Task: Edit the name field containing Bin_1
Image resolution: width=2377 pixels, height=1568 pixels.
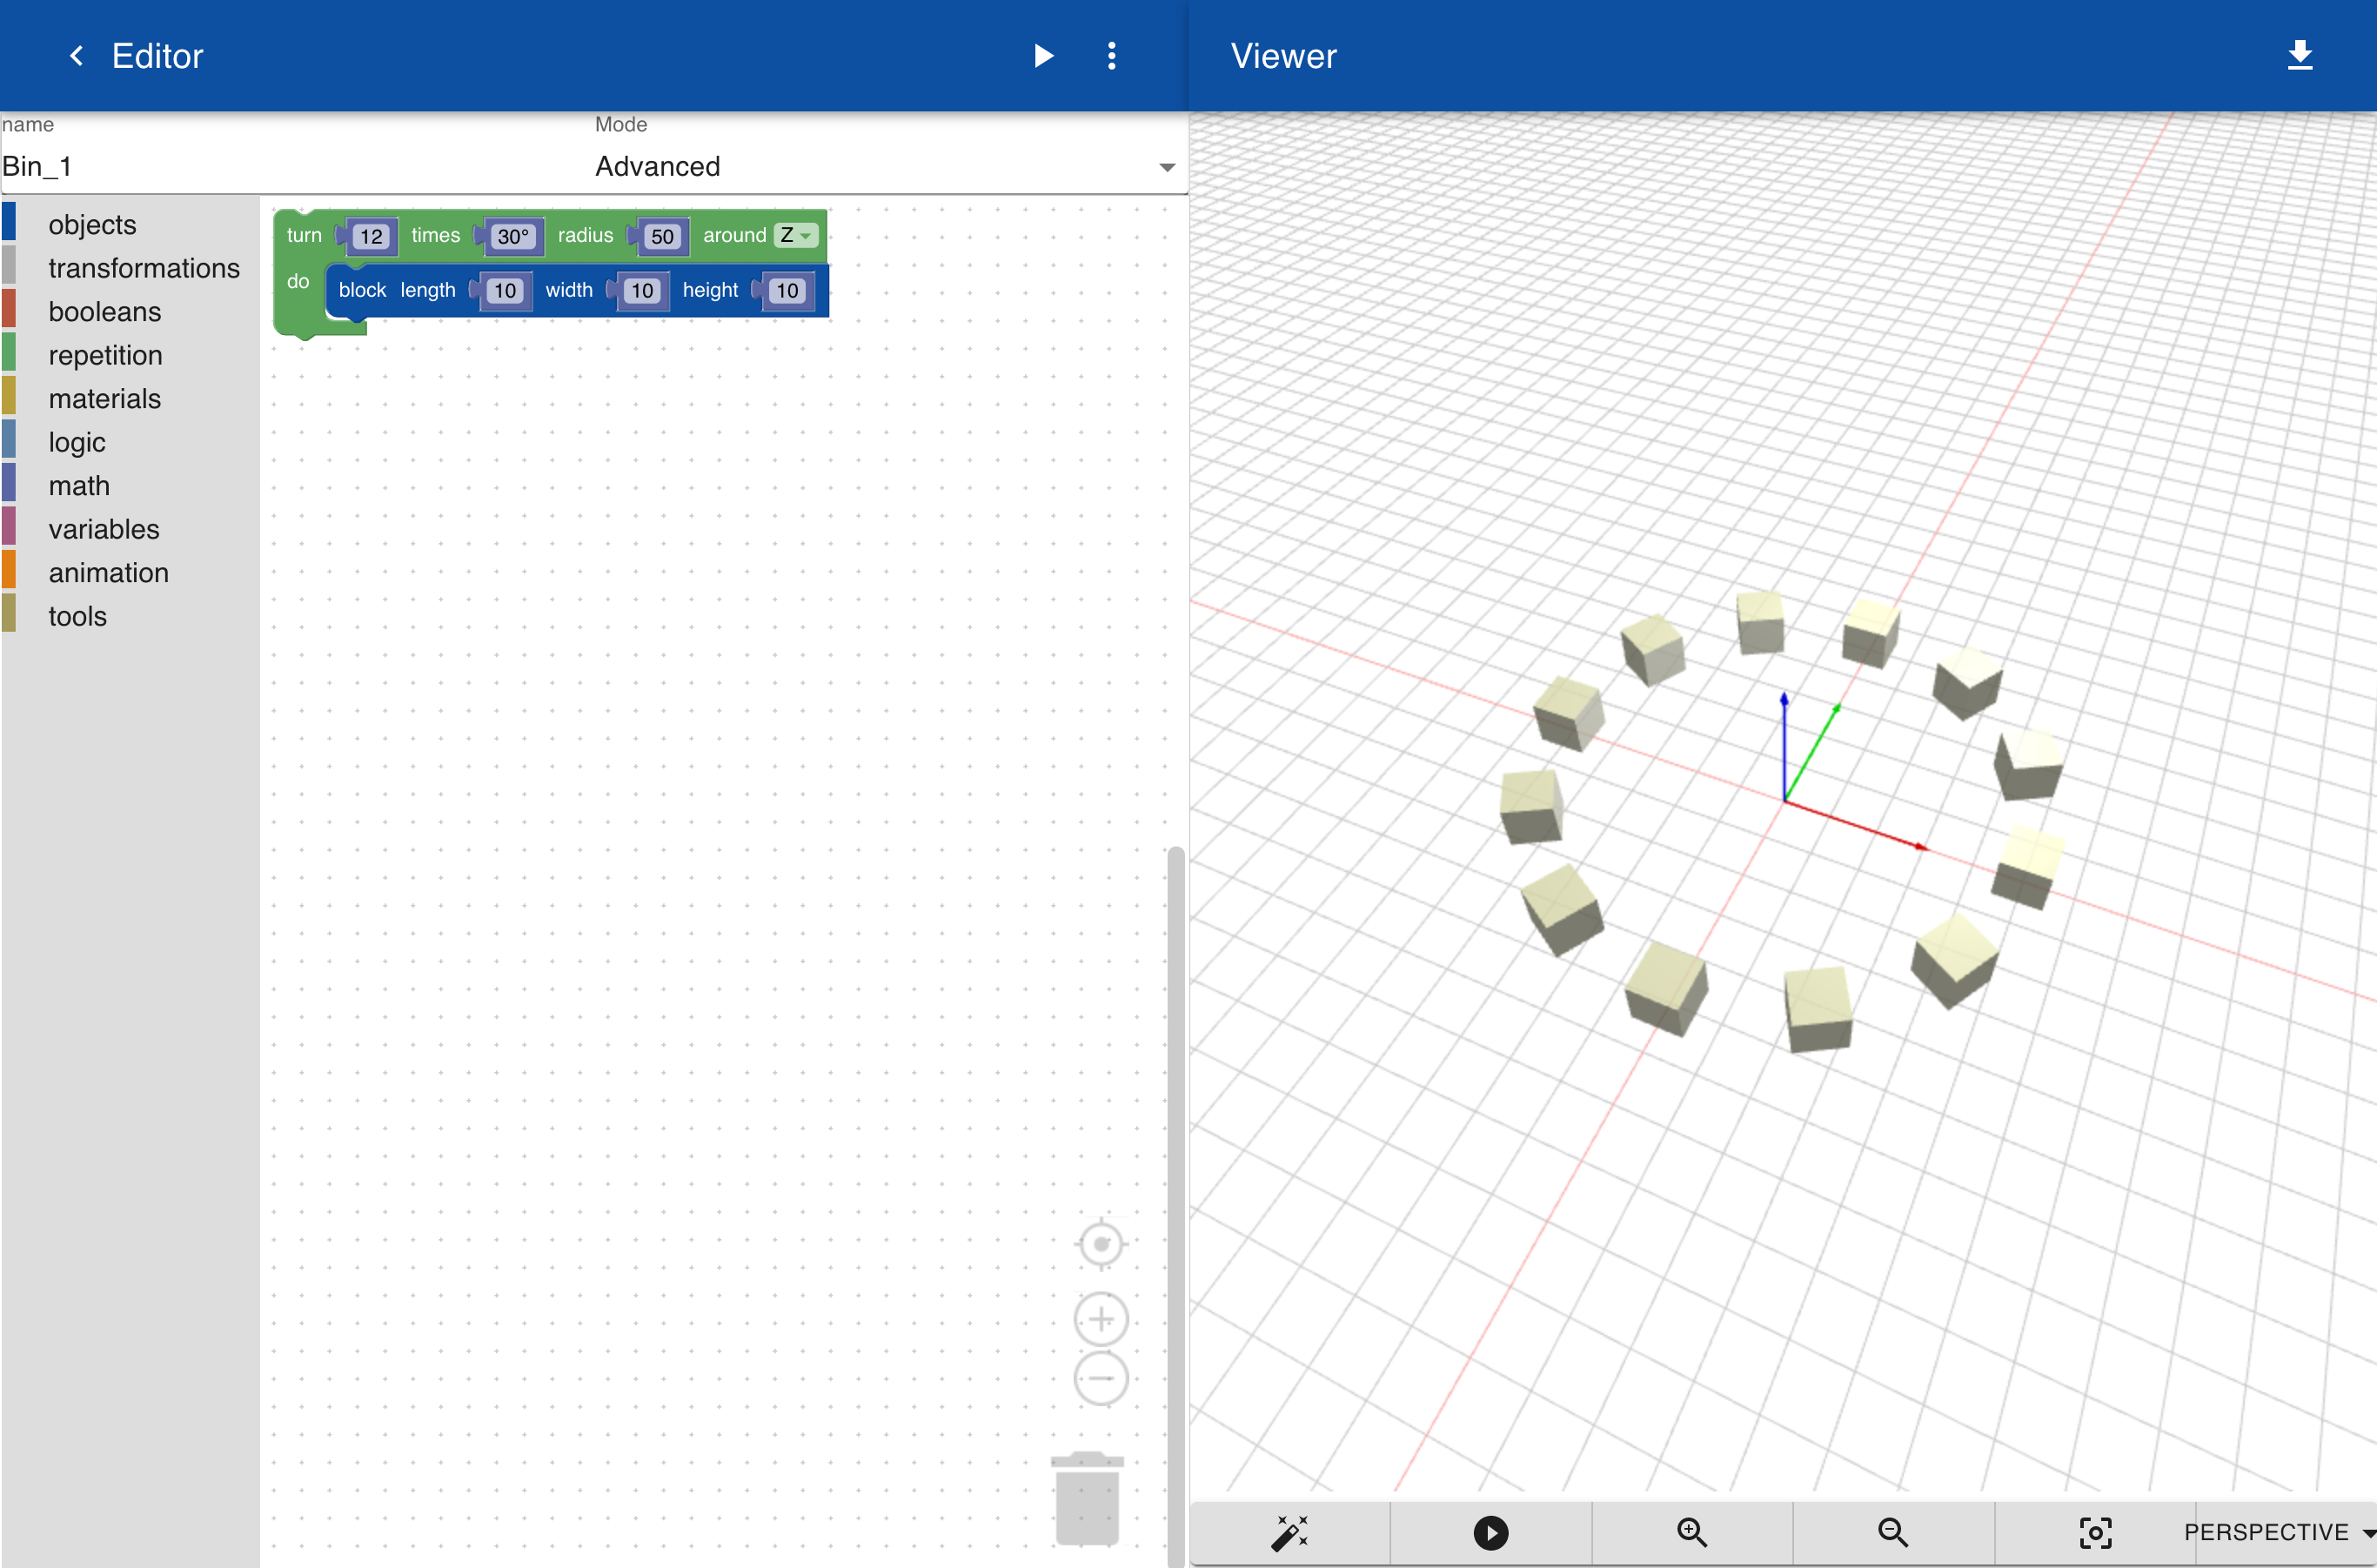Action: [x=295, y=166]
